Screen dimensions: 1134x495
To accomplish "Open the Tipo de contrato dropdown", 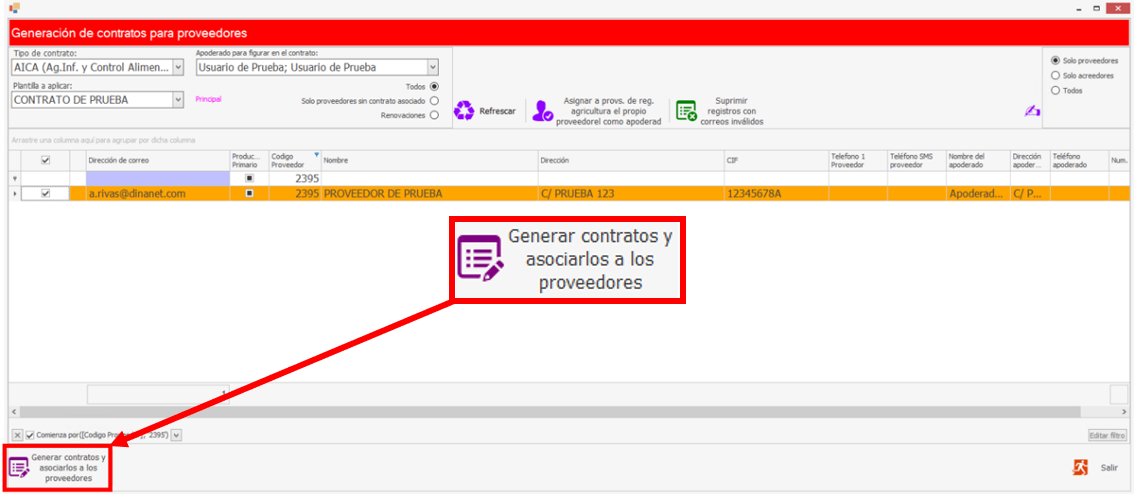I will [178, 68].
